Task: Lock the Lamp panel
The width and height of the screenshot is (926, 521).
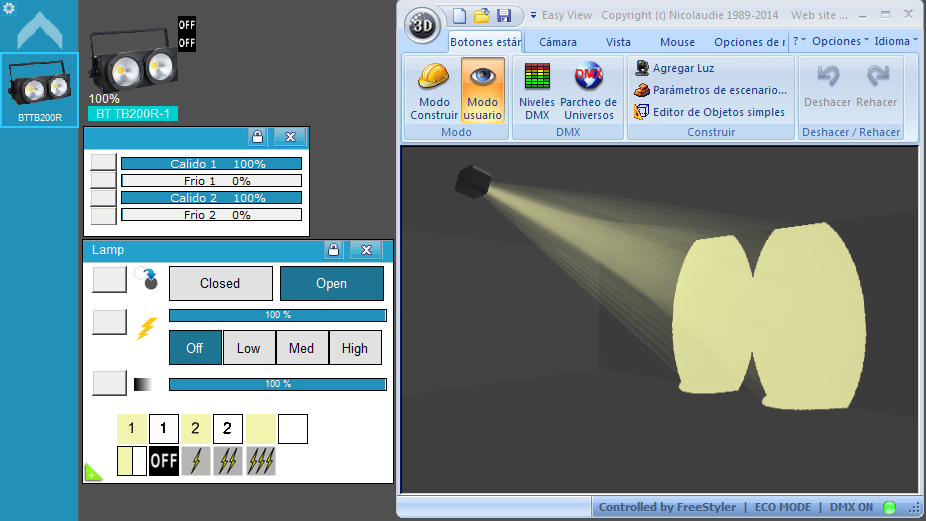Action: coord(334,250)
